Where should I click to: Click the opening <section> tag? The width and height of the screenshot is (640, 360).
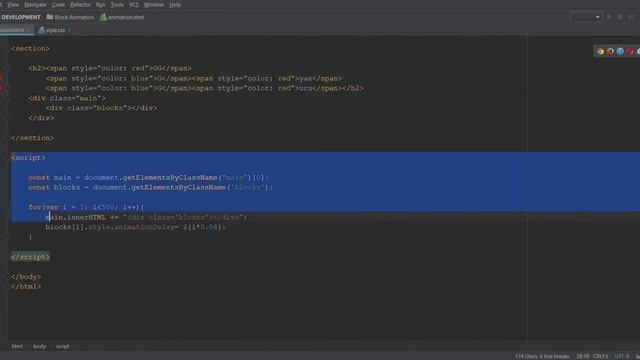[31, 49]
